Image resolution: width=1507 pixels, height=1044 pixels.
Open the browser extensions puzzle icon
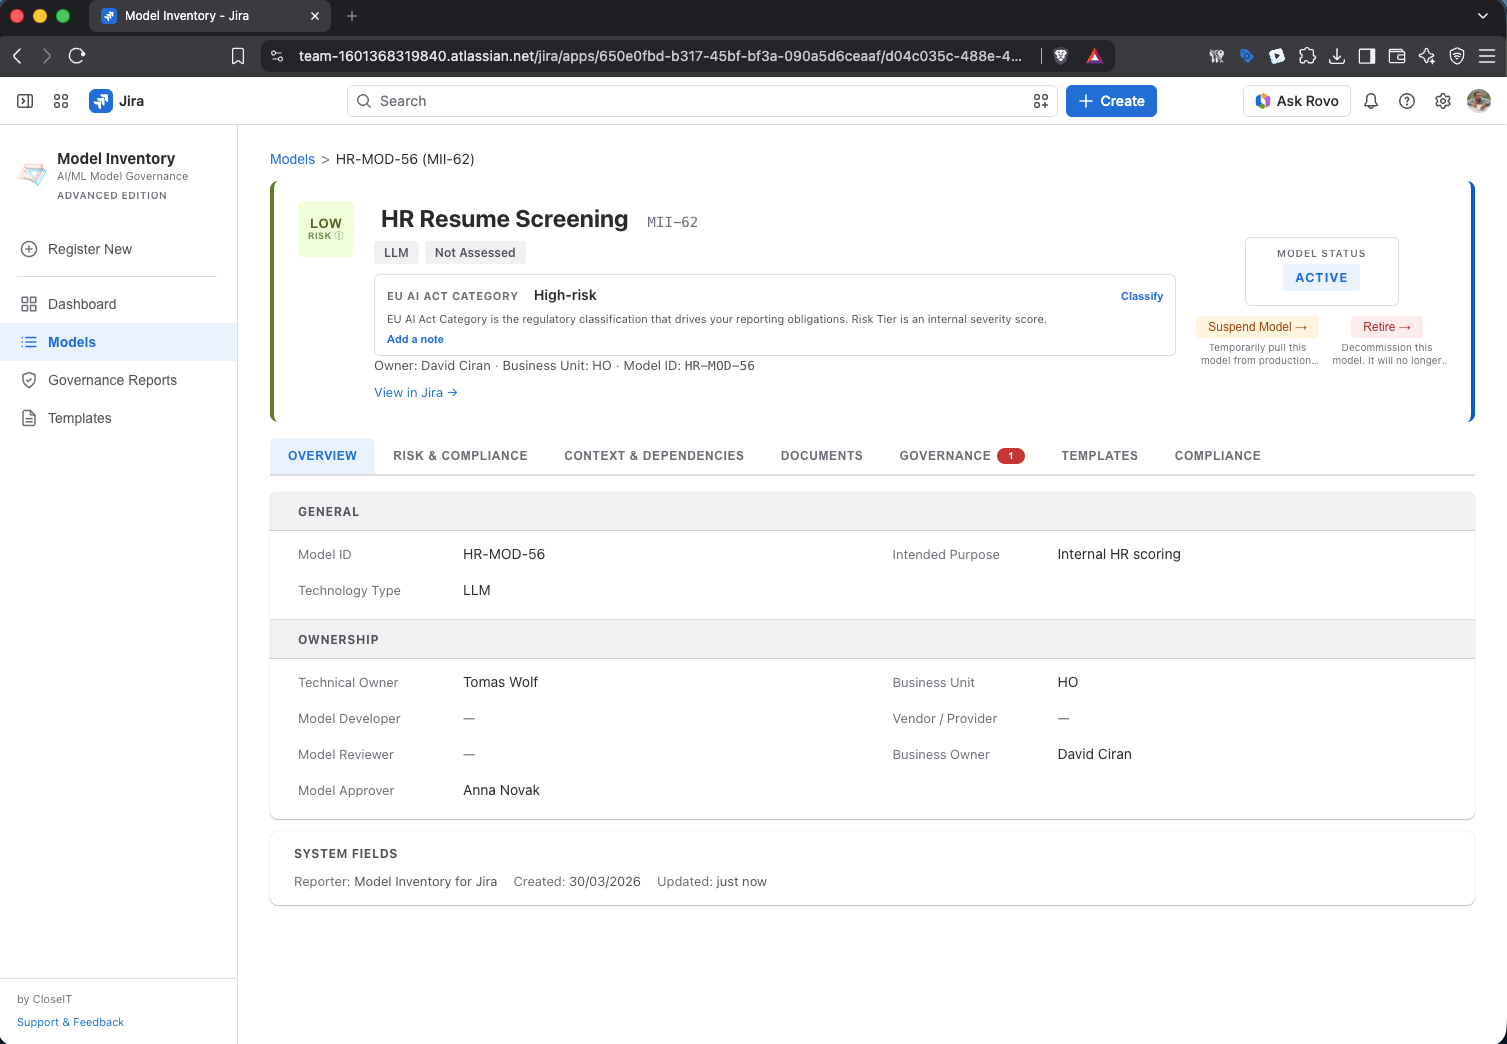tap(1307, 56)
